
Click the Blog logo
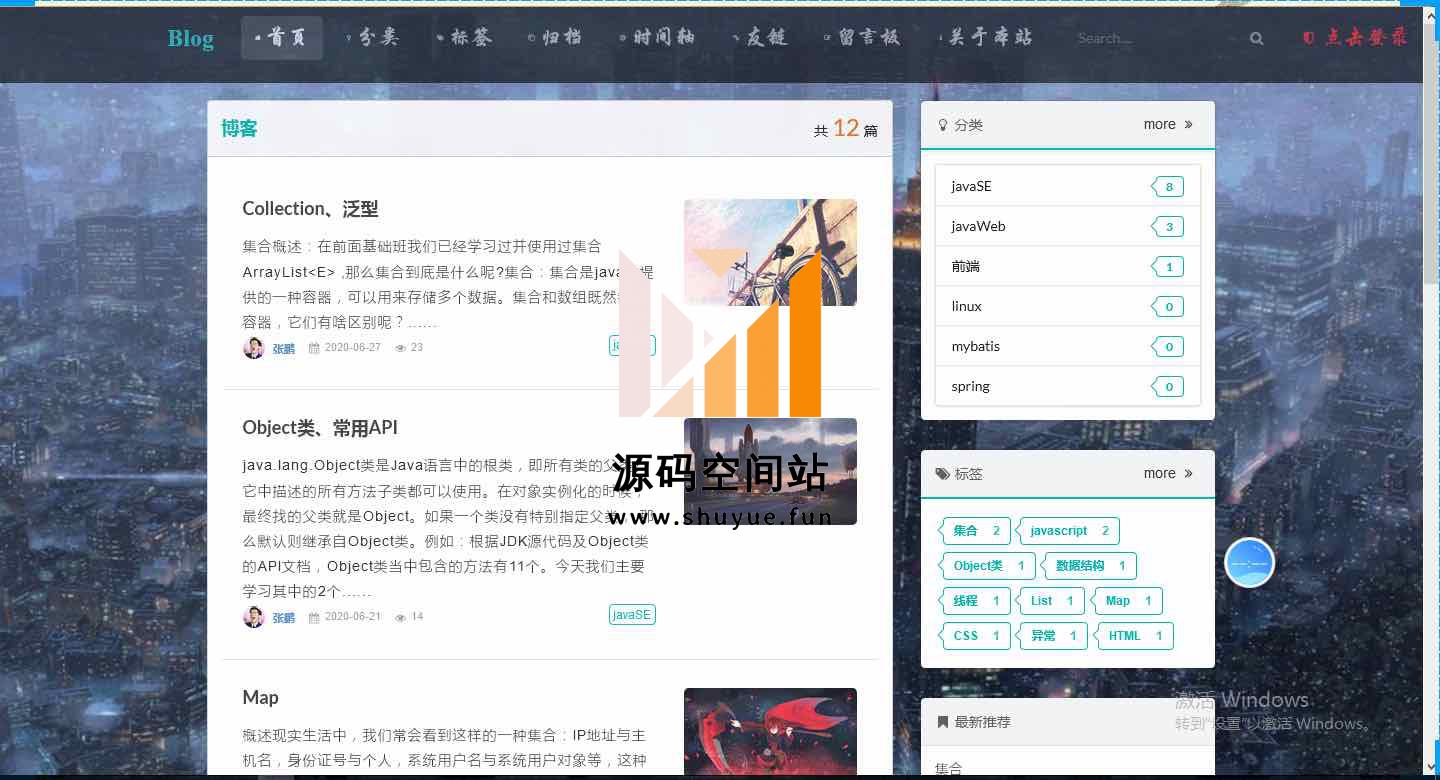pyautogui.click(x=191, y=39)
